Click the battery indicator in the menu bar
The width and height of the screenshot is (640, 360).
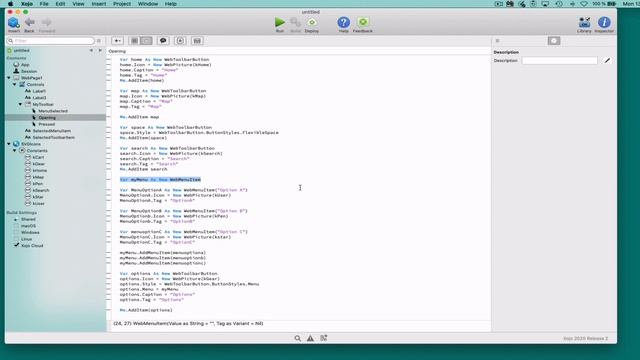(611, 4)
